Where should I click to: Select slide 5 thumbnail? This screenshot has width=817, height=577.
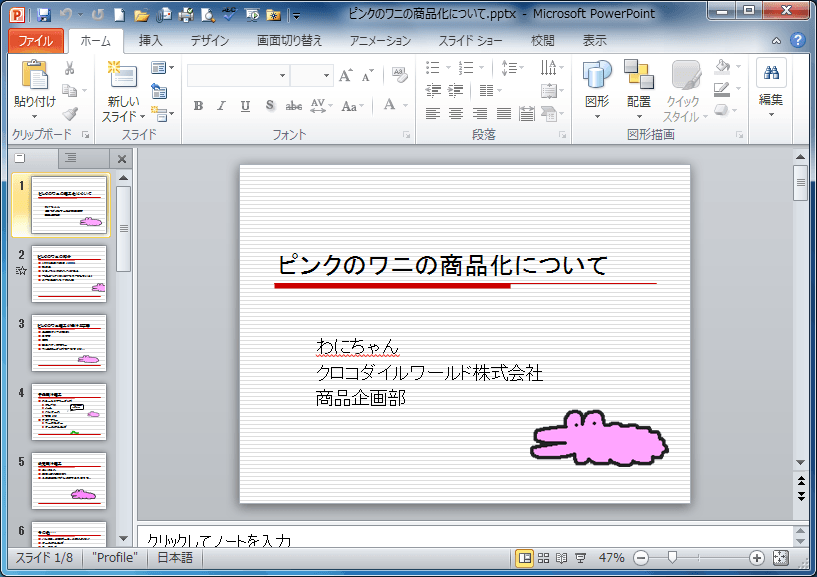(69, 481)
